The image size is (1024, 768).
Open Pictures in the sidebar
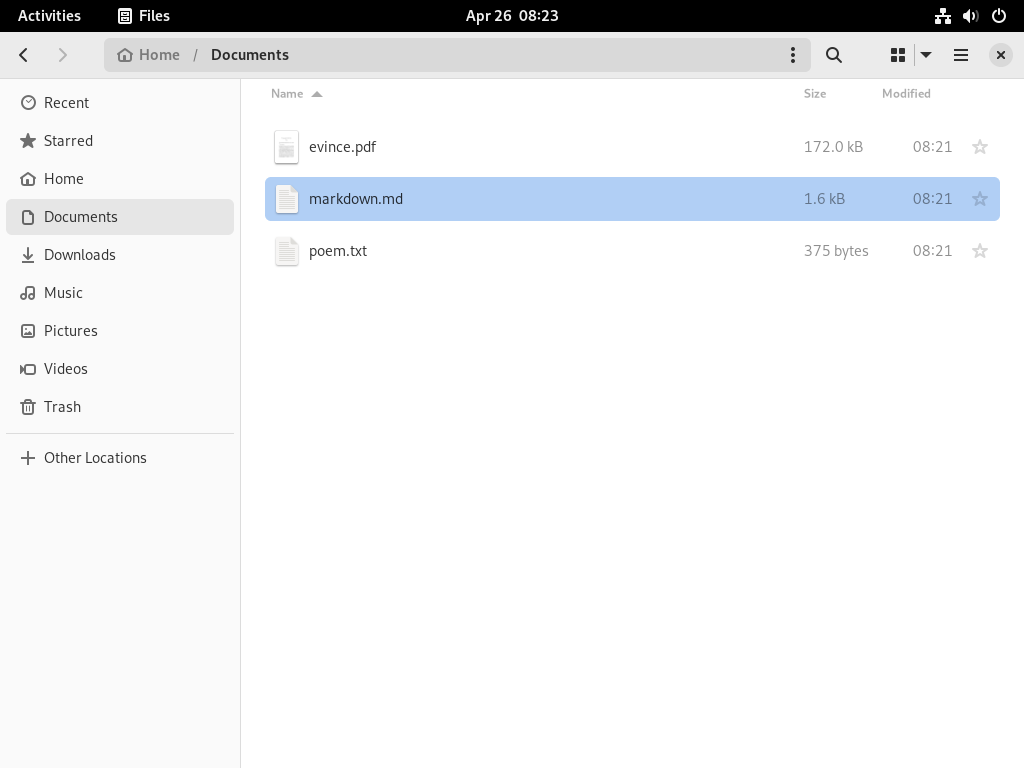point(120,330)
